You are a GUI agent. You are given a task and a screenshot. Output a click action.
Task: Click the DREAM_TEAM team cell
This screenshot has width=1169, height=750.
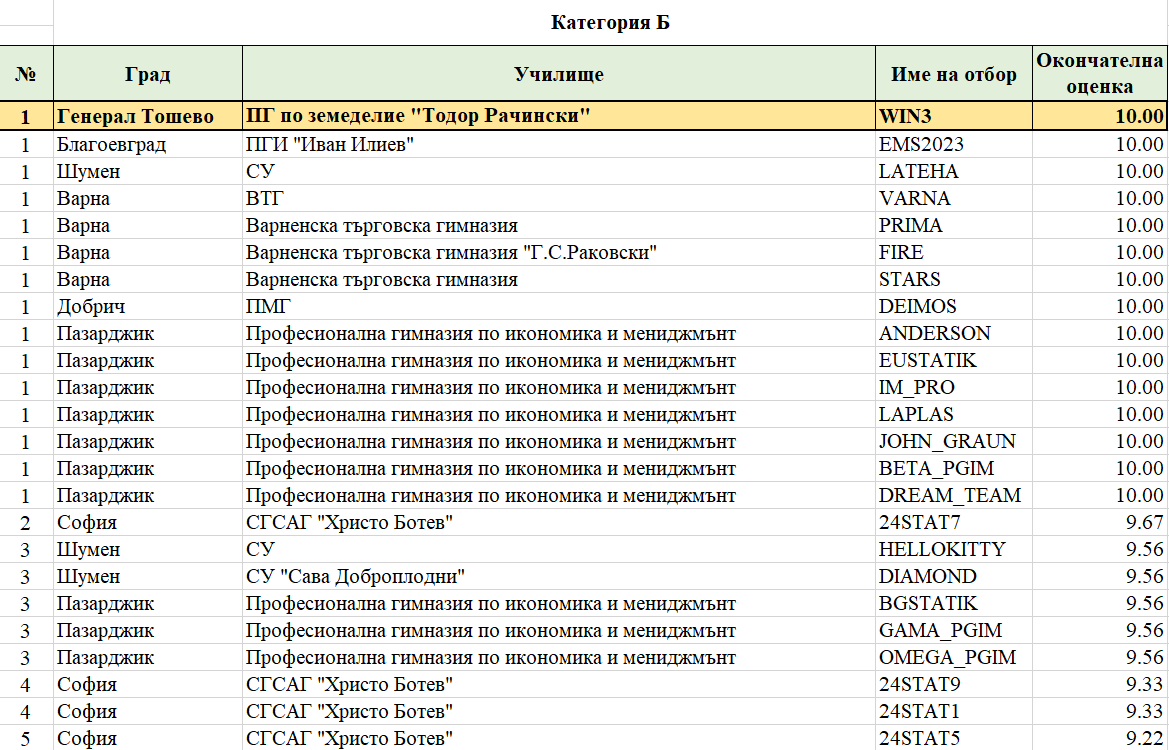point(954,495)
